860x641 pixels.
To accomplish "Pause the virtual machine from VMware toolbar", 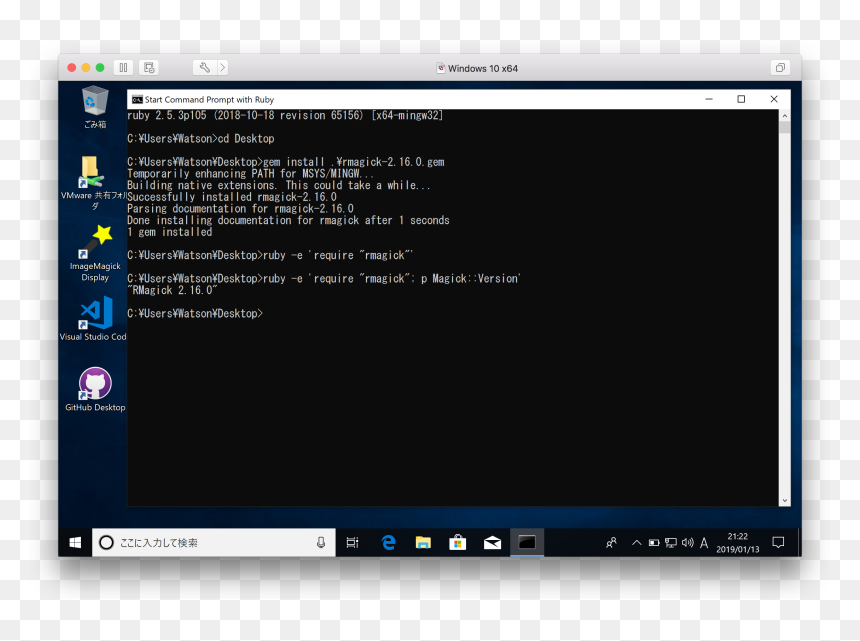I will coord(123,67).
